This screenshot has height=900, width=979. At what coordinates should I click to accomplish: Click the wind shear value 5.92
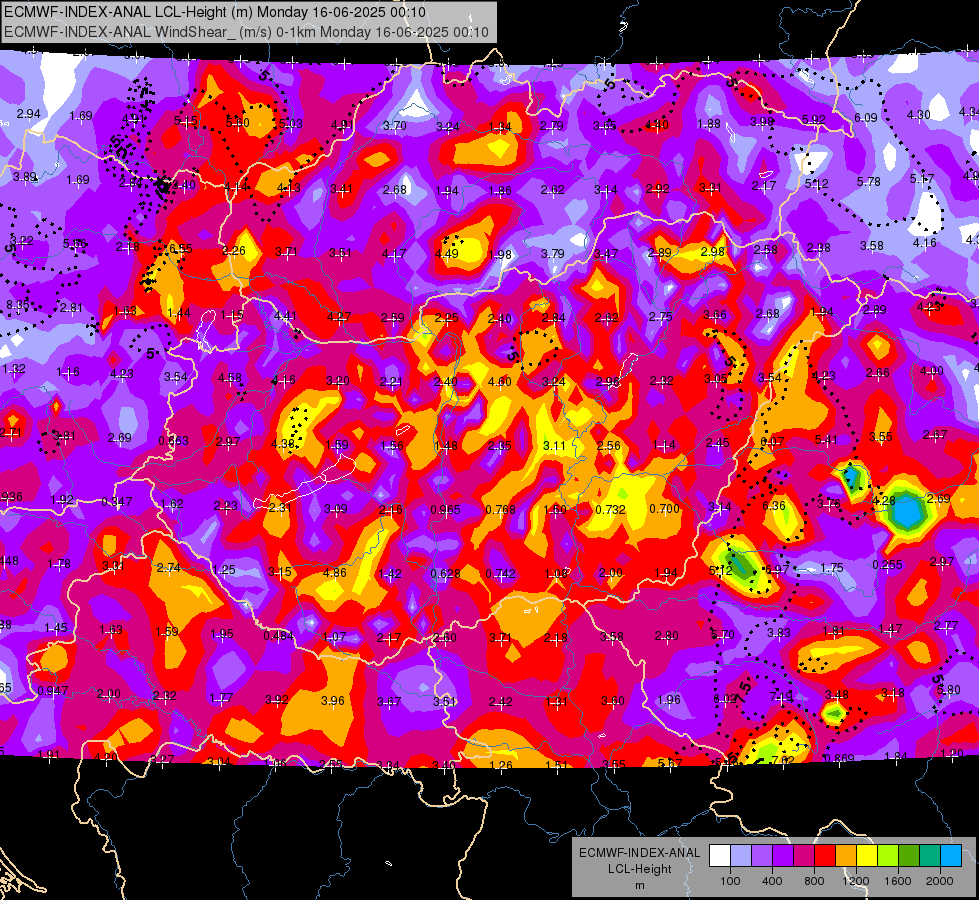814,119
